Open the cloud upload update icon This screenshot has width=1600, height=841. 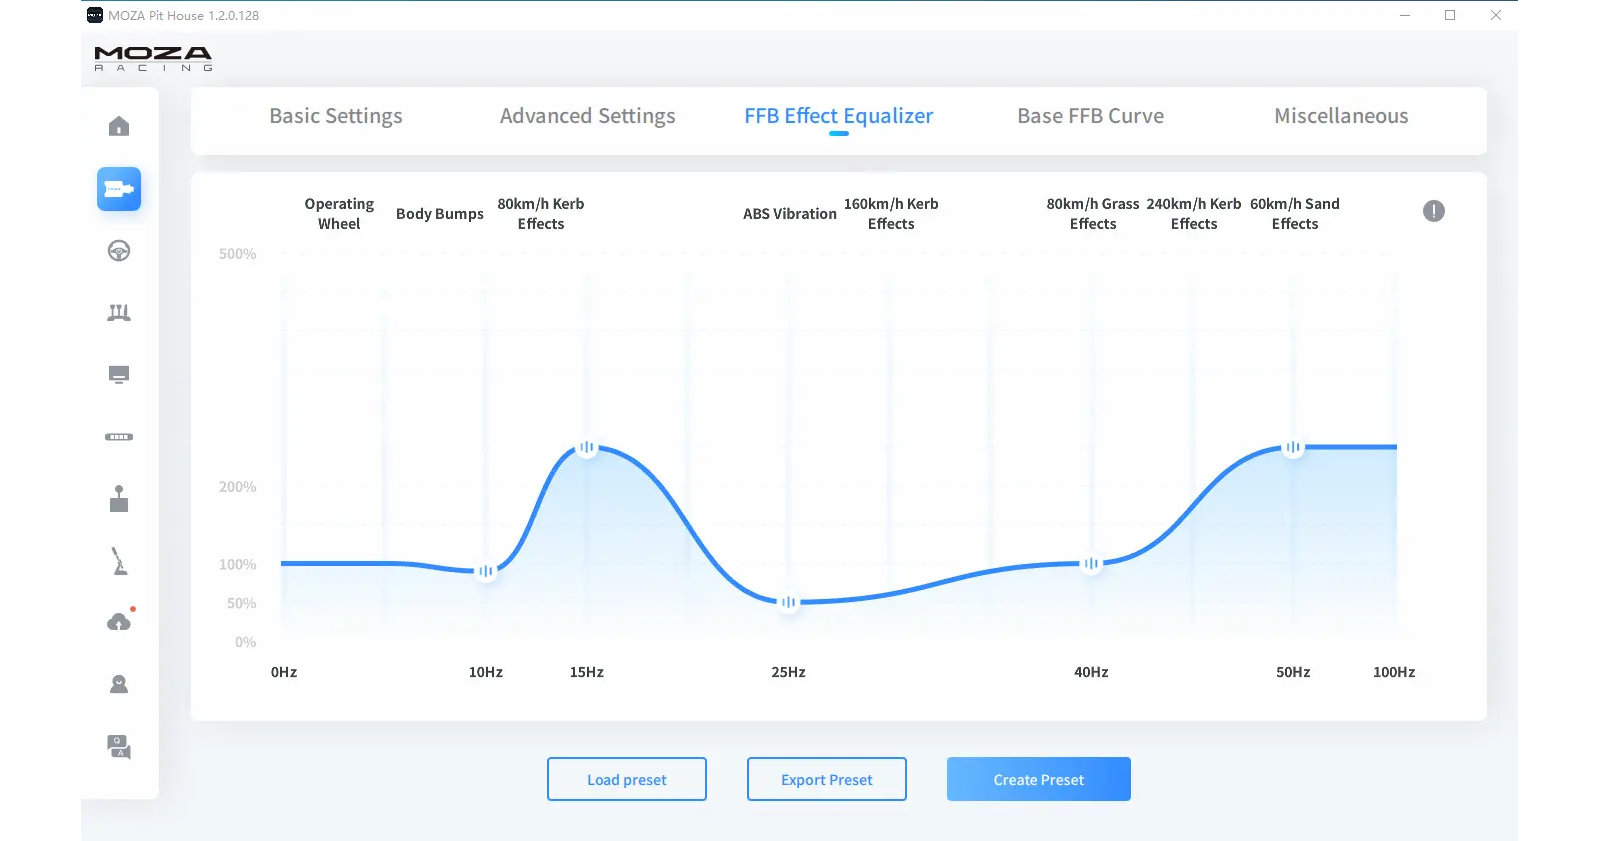119,622
